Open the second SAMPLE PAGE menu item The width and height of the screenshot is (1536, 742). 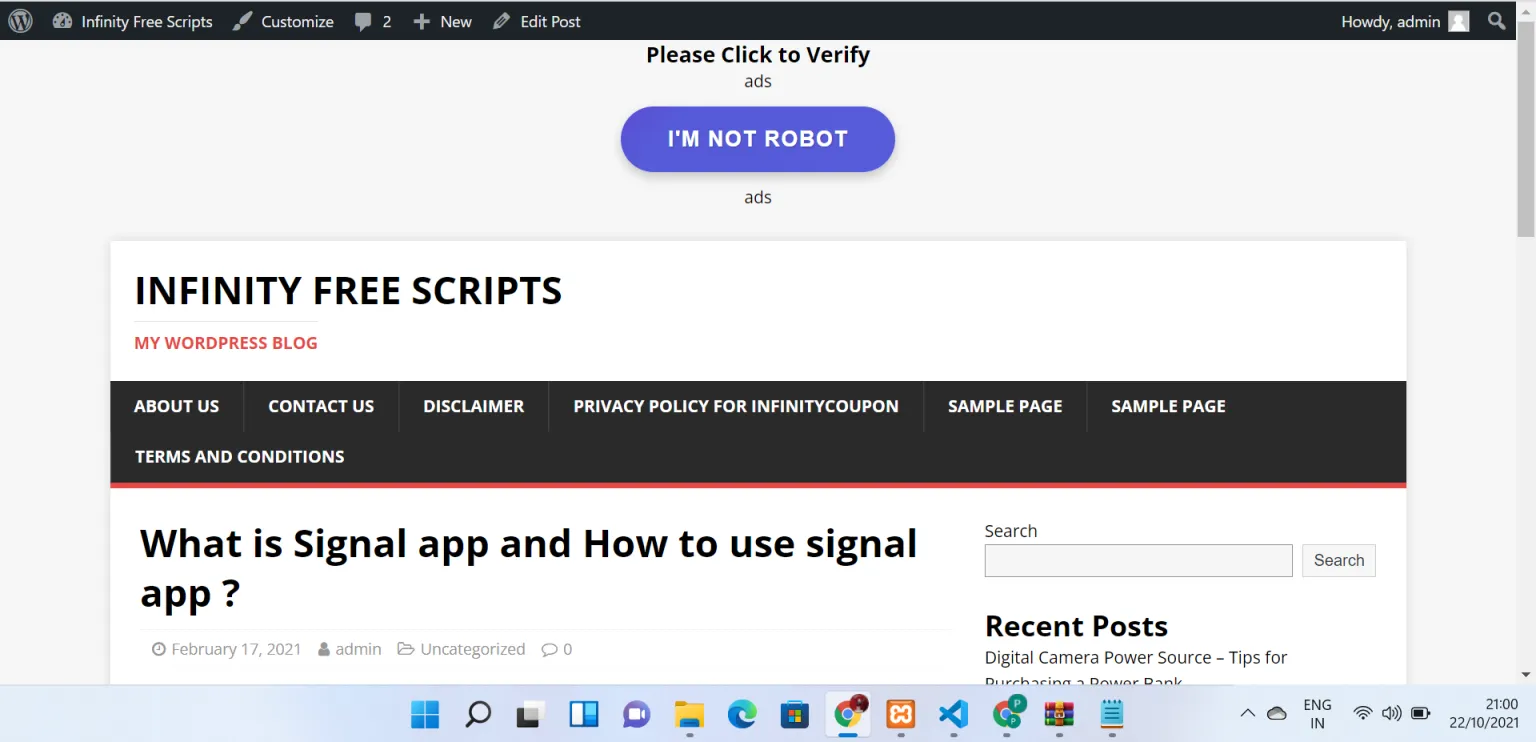click(x=1168, y=406)
